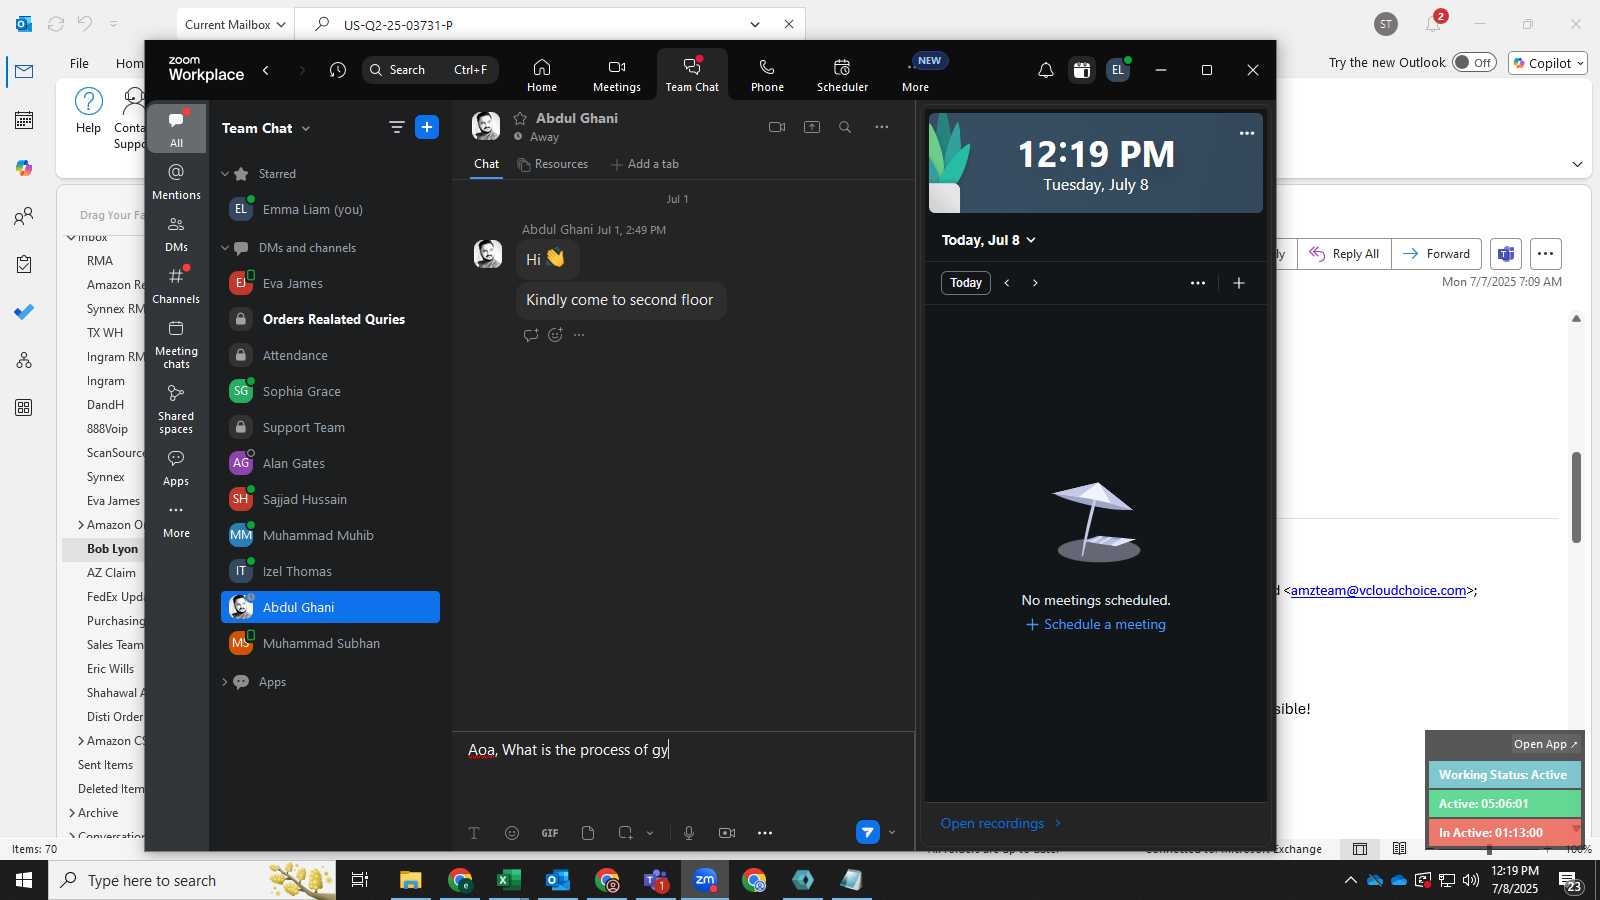The image size is (1600, 900).
Task: Open Current Mailbox dropdown in Outlook
Action: coord(235,24)
